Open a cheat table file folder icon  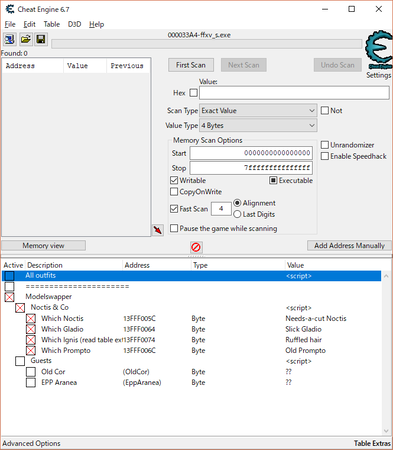pyautogui.click(x=25, y=39)
